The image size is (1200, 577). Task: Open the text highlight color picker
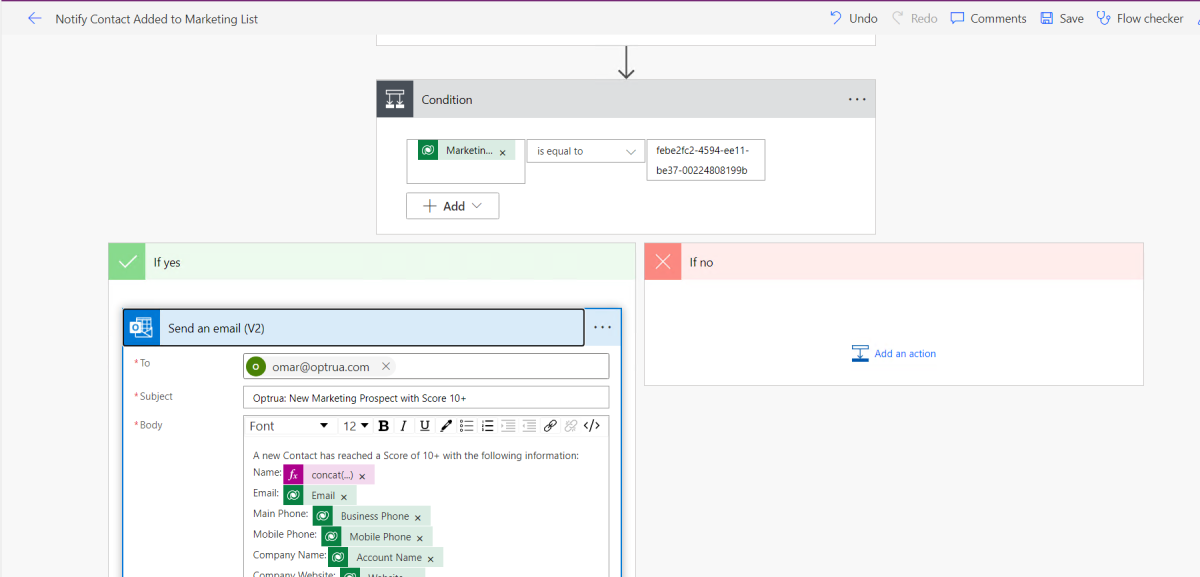click(x=446, y=426)
